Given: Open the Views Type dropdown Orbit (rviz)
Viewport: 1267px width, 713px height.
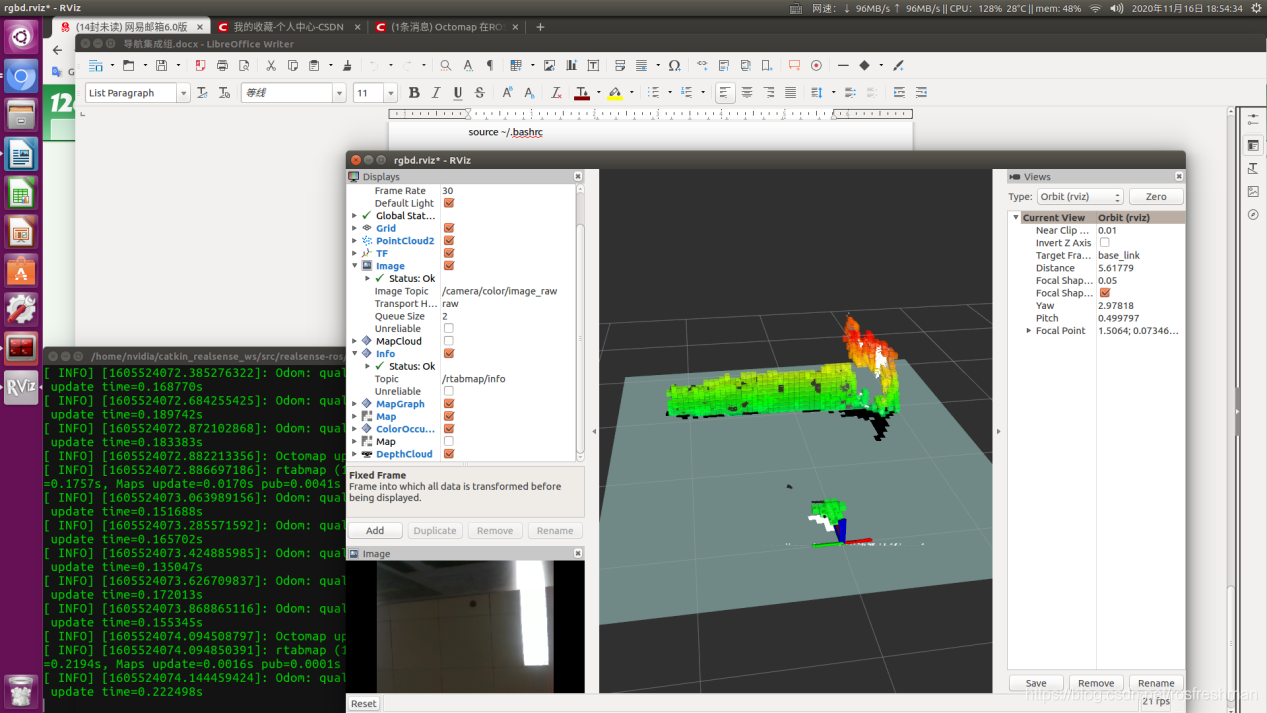Looking at the screenshot, I should 1080,197.
